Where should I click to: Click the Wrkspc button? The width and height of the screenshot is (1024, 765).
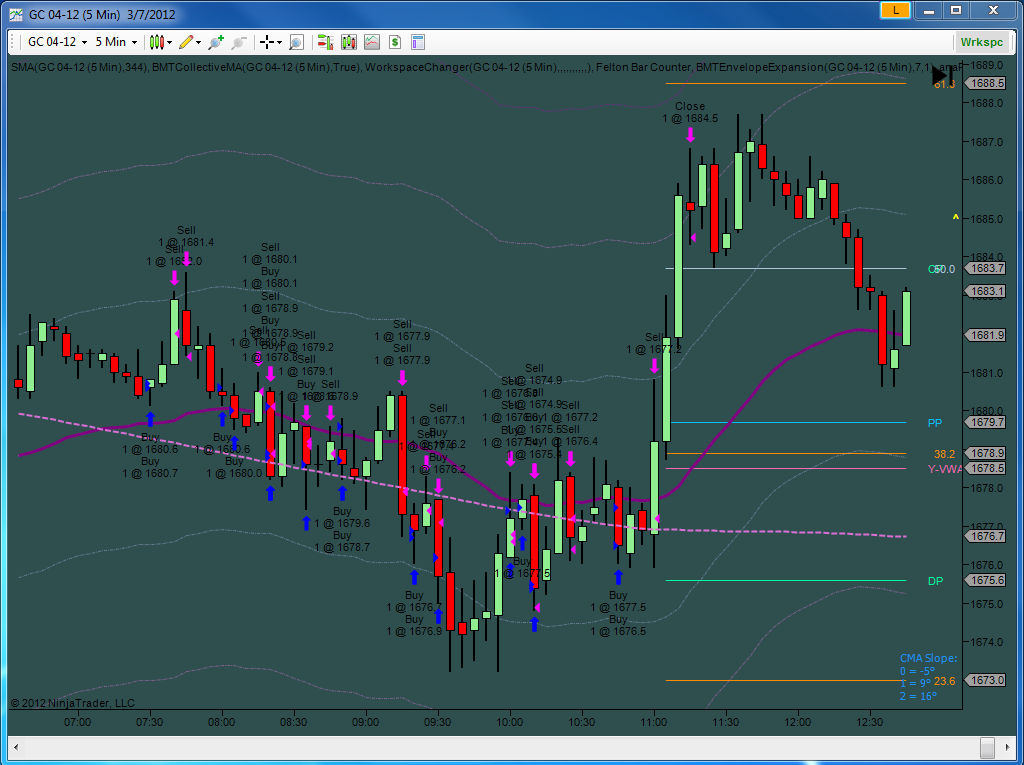point(982,42)
